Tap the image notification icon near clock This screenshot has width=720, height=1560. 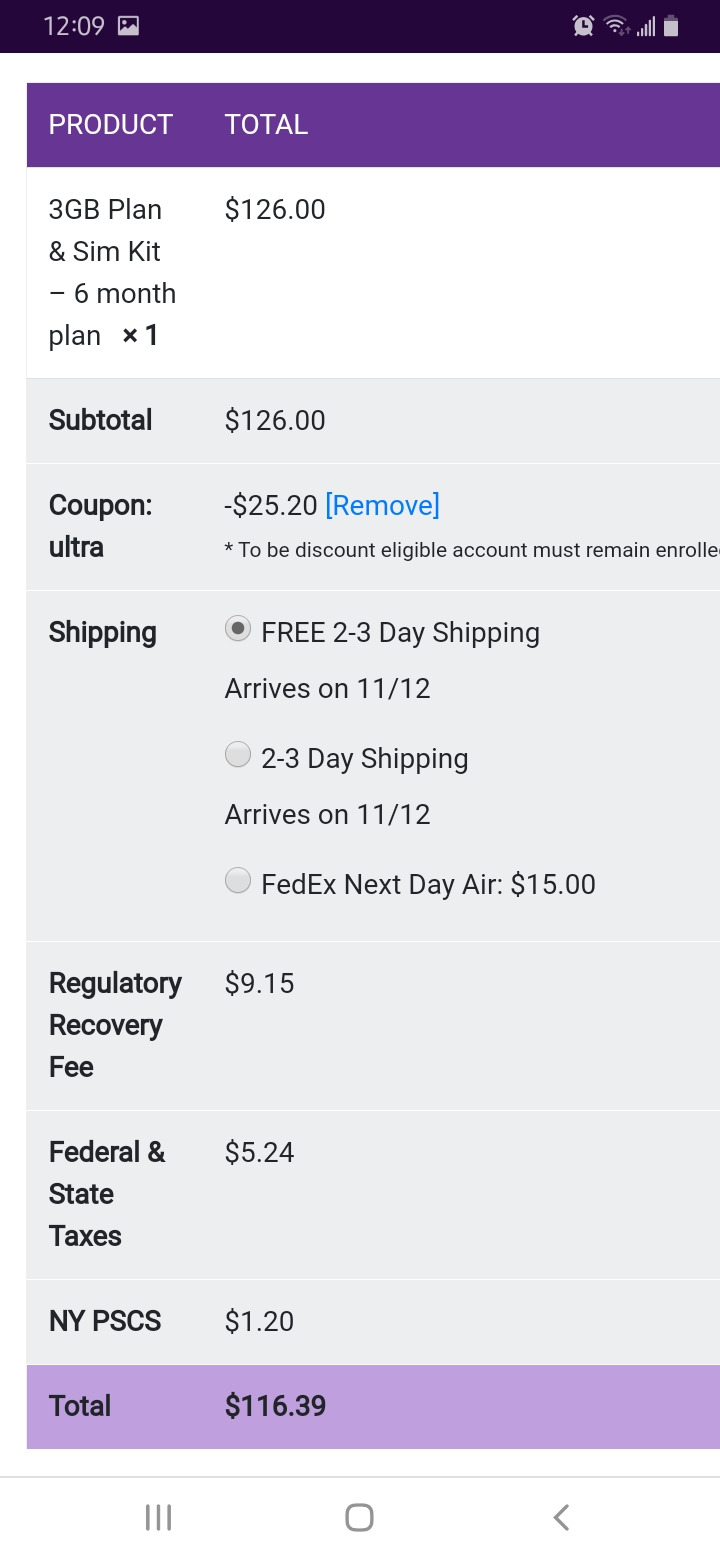pyautogui.click(x=128, y=26)
